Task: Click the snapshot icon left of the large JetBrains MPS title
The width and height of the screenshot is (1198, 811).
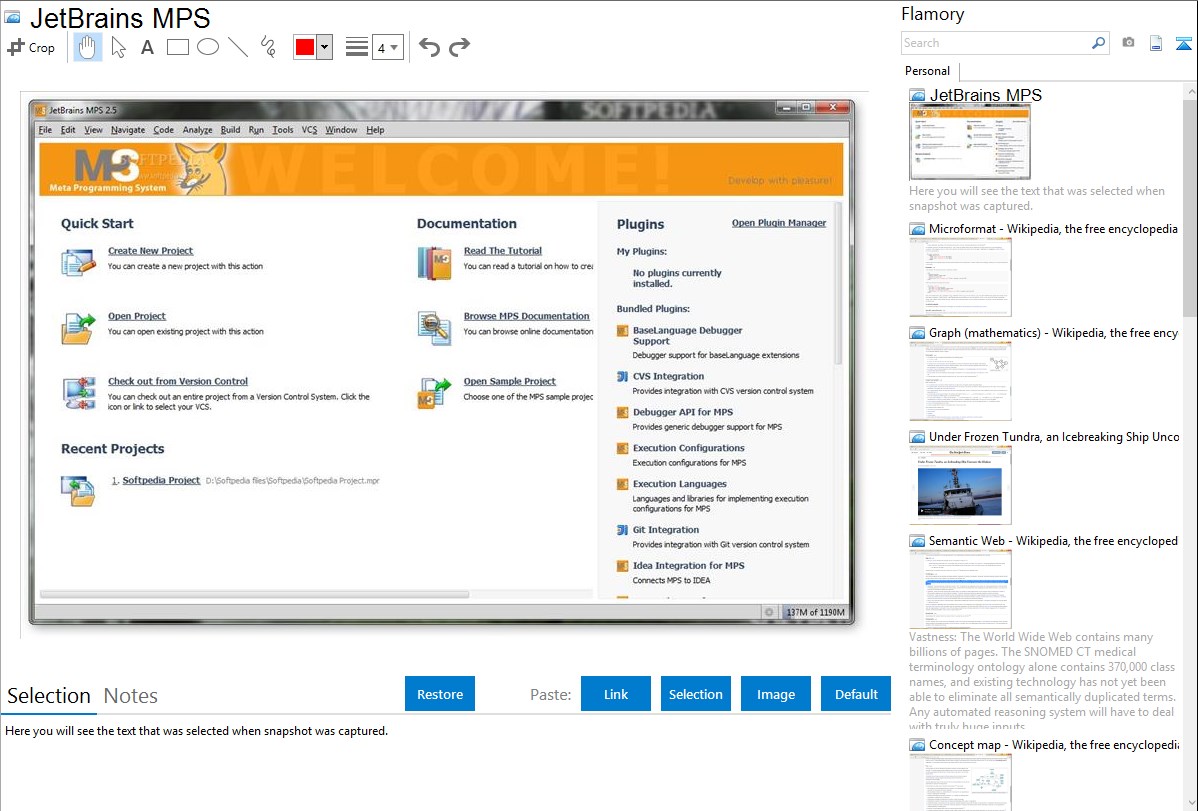Action: click(x=12, y=18)
